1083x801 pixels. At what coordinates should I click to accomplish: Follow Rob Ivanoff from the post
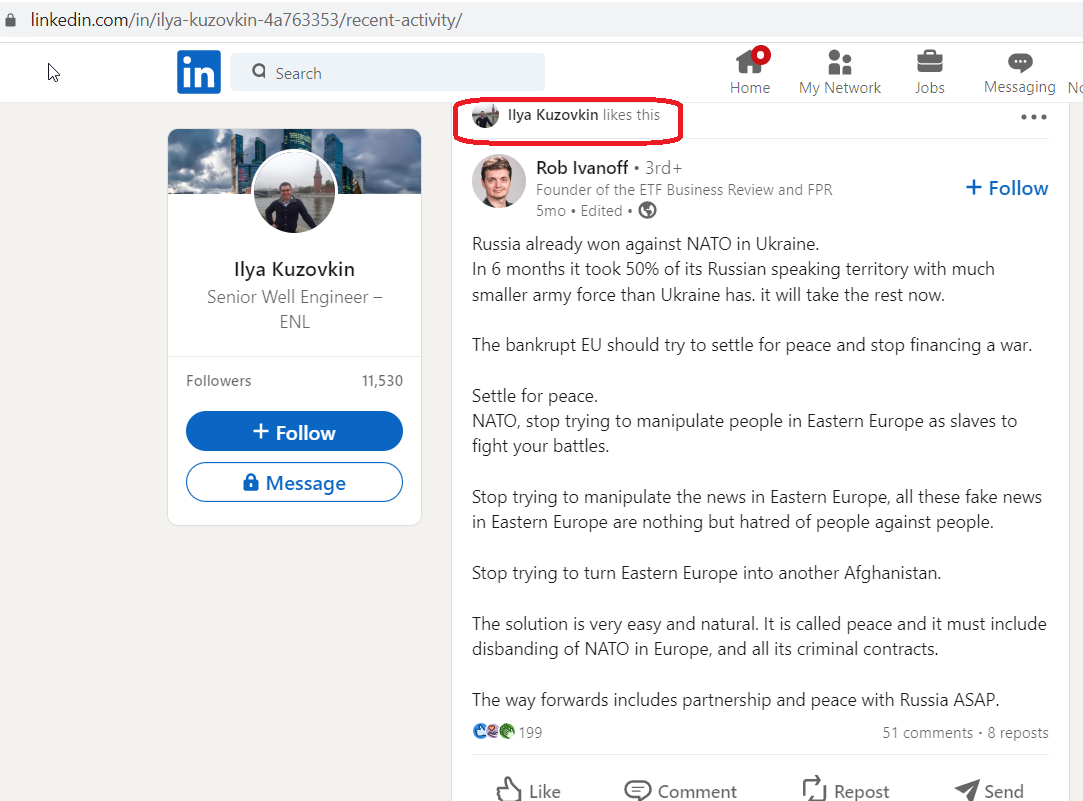1006,188
